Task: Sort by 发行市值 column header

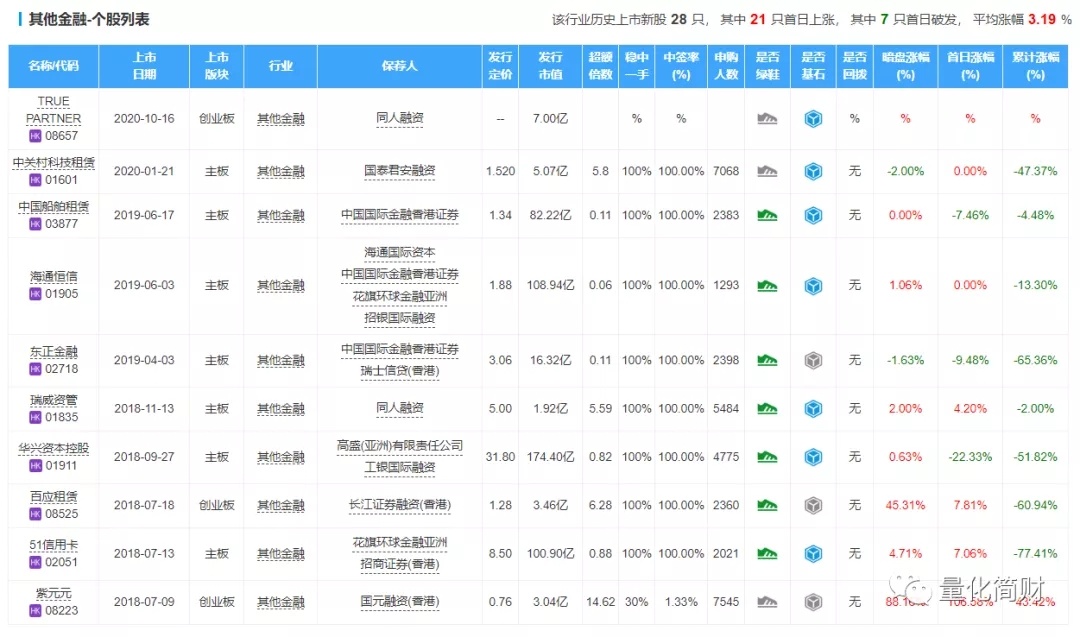Action: 550,66
